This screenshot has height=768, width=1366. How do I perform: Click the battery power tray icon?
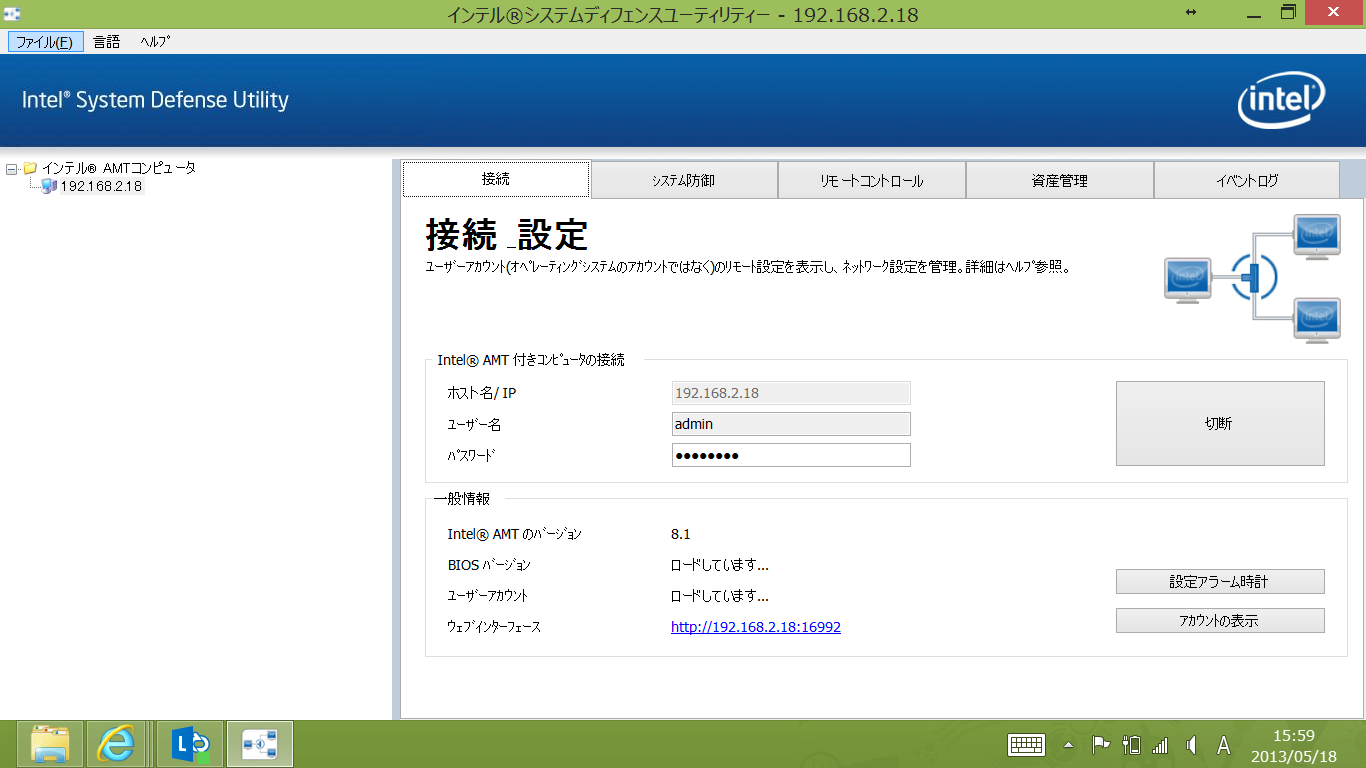1131,744
